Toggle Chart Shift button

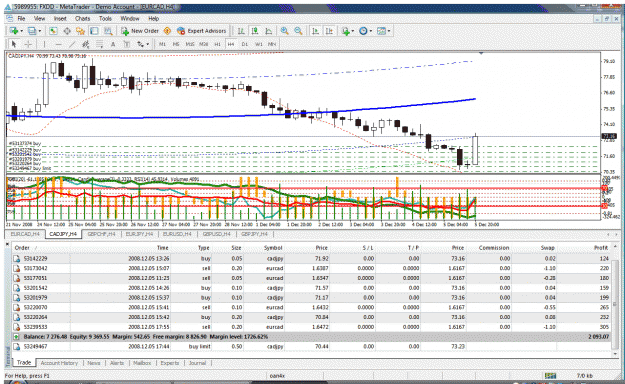point(329,31)
